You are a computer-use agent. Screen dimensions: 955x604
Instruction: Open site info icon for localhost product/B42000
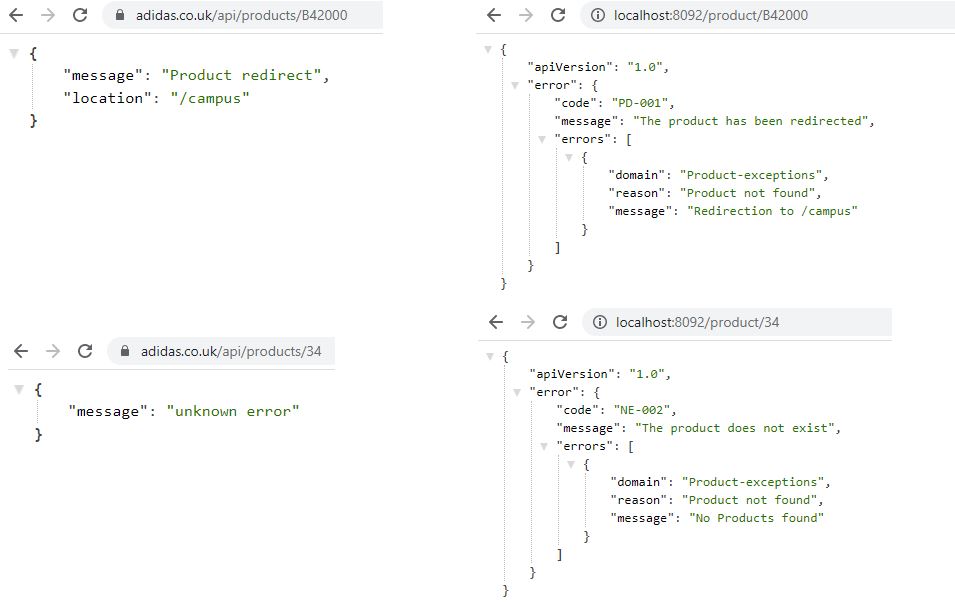(597, 15)
